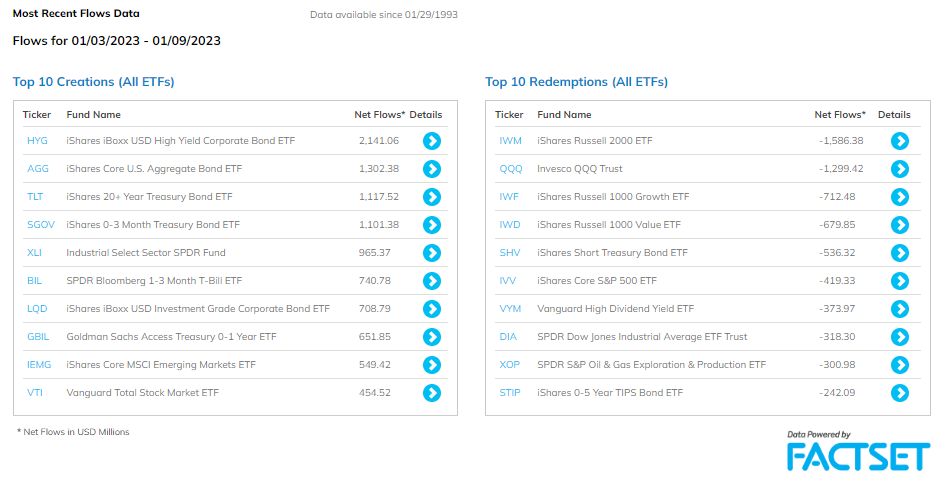Open details arrow for QQQ row

(x=900, y=169)
